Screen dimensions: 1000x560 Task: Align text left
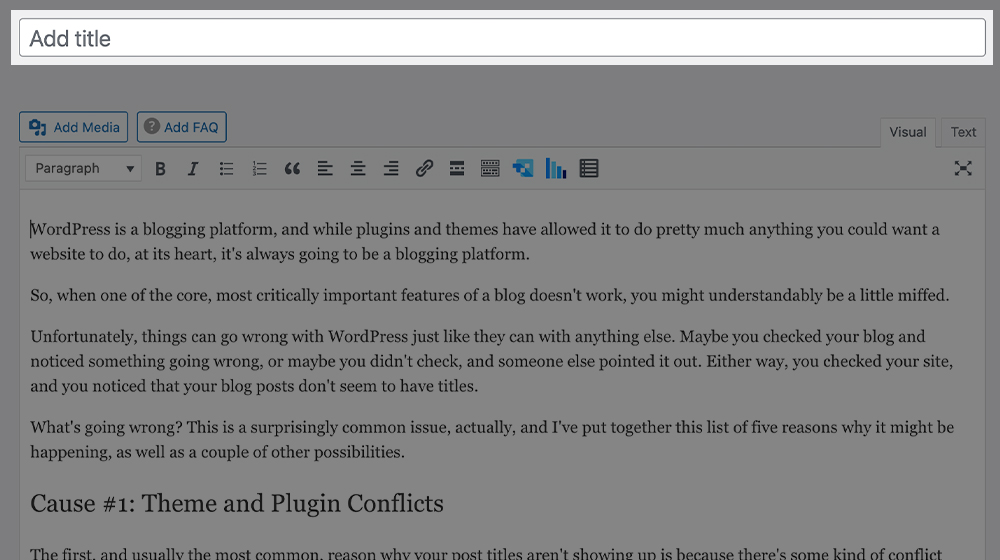tap(325, 168)
